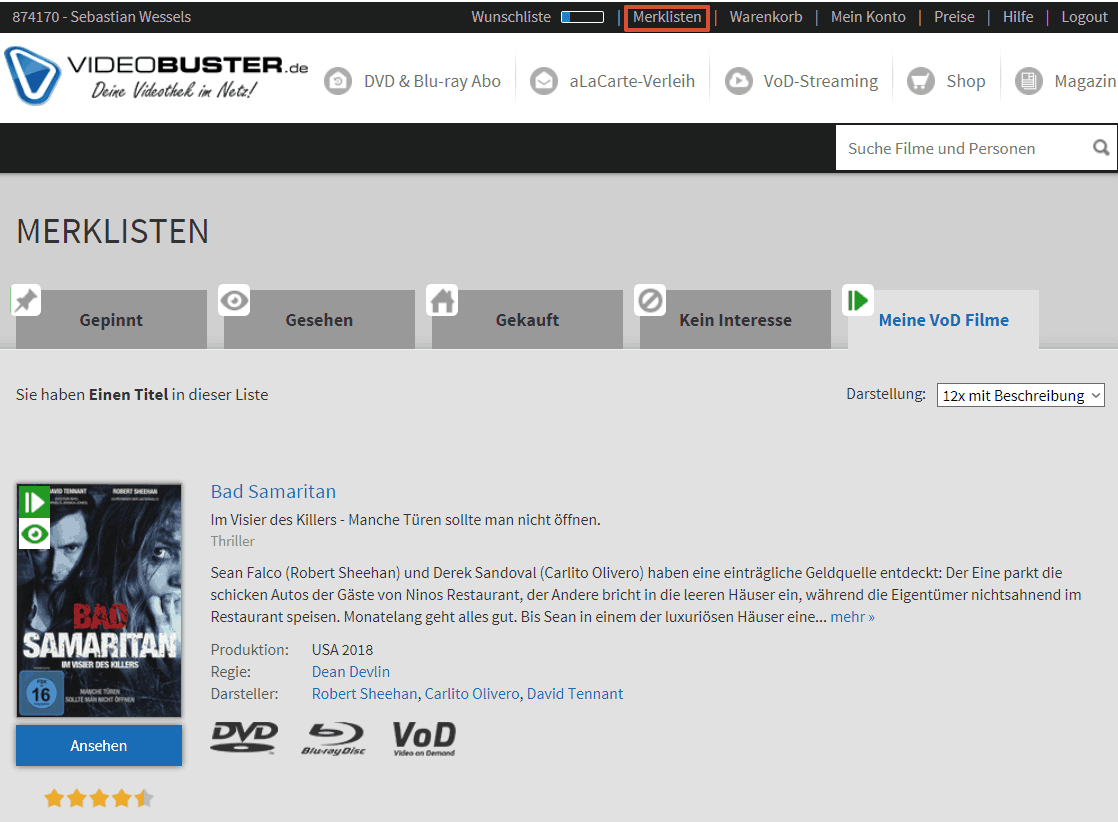Open the Darstellung dropdown

(1020, 395)
